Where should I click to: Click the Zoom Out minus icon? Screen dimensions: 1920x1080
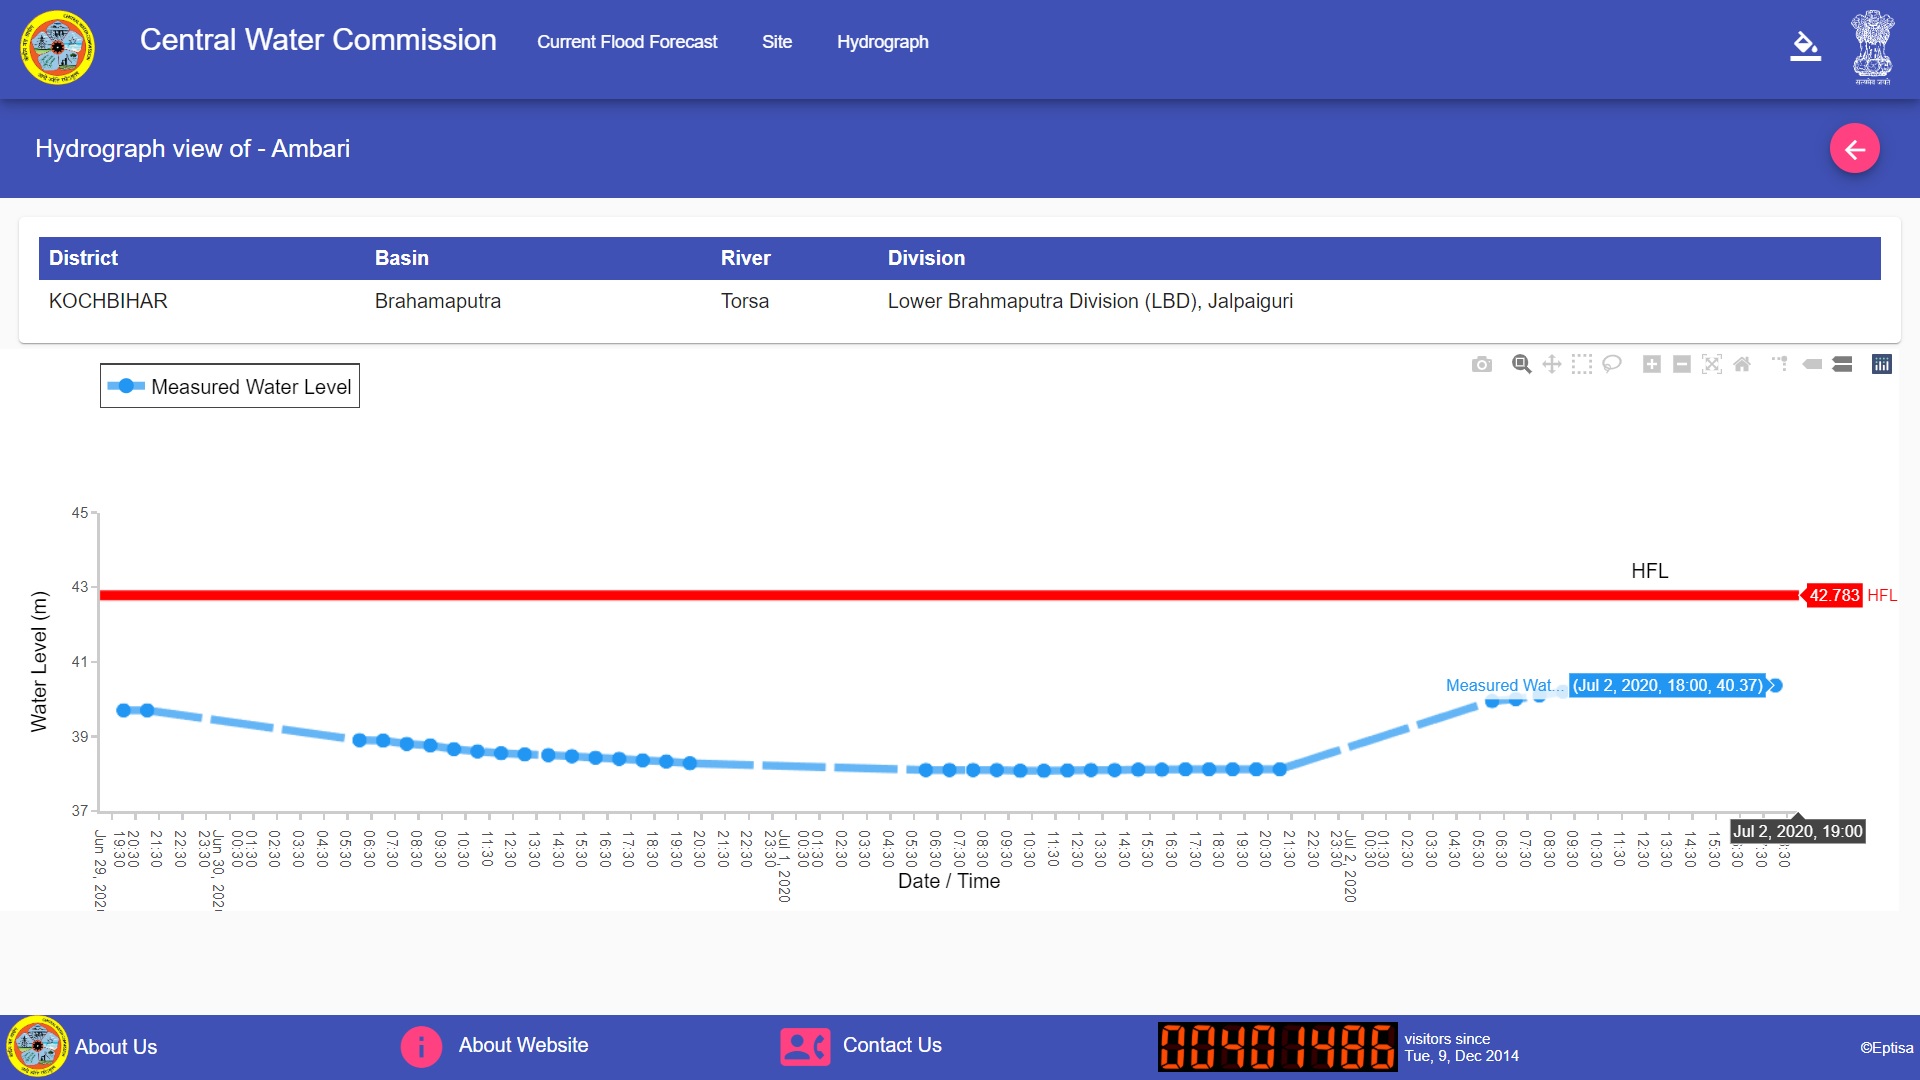click(x=1682, y=365)
